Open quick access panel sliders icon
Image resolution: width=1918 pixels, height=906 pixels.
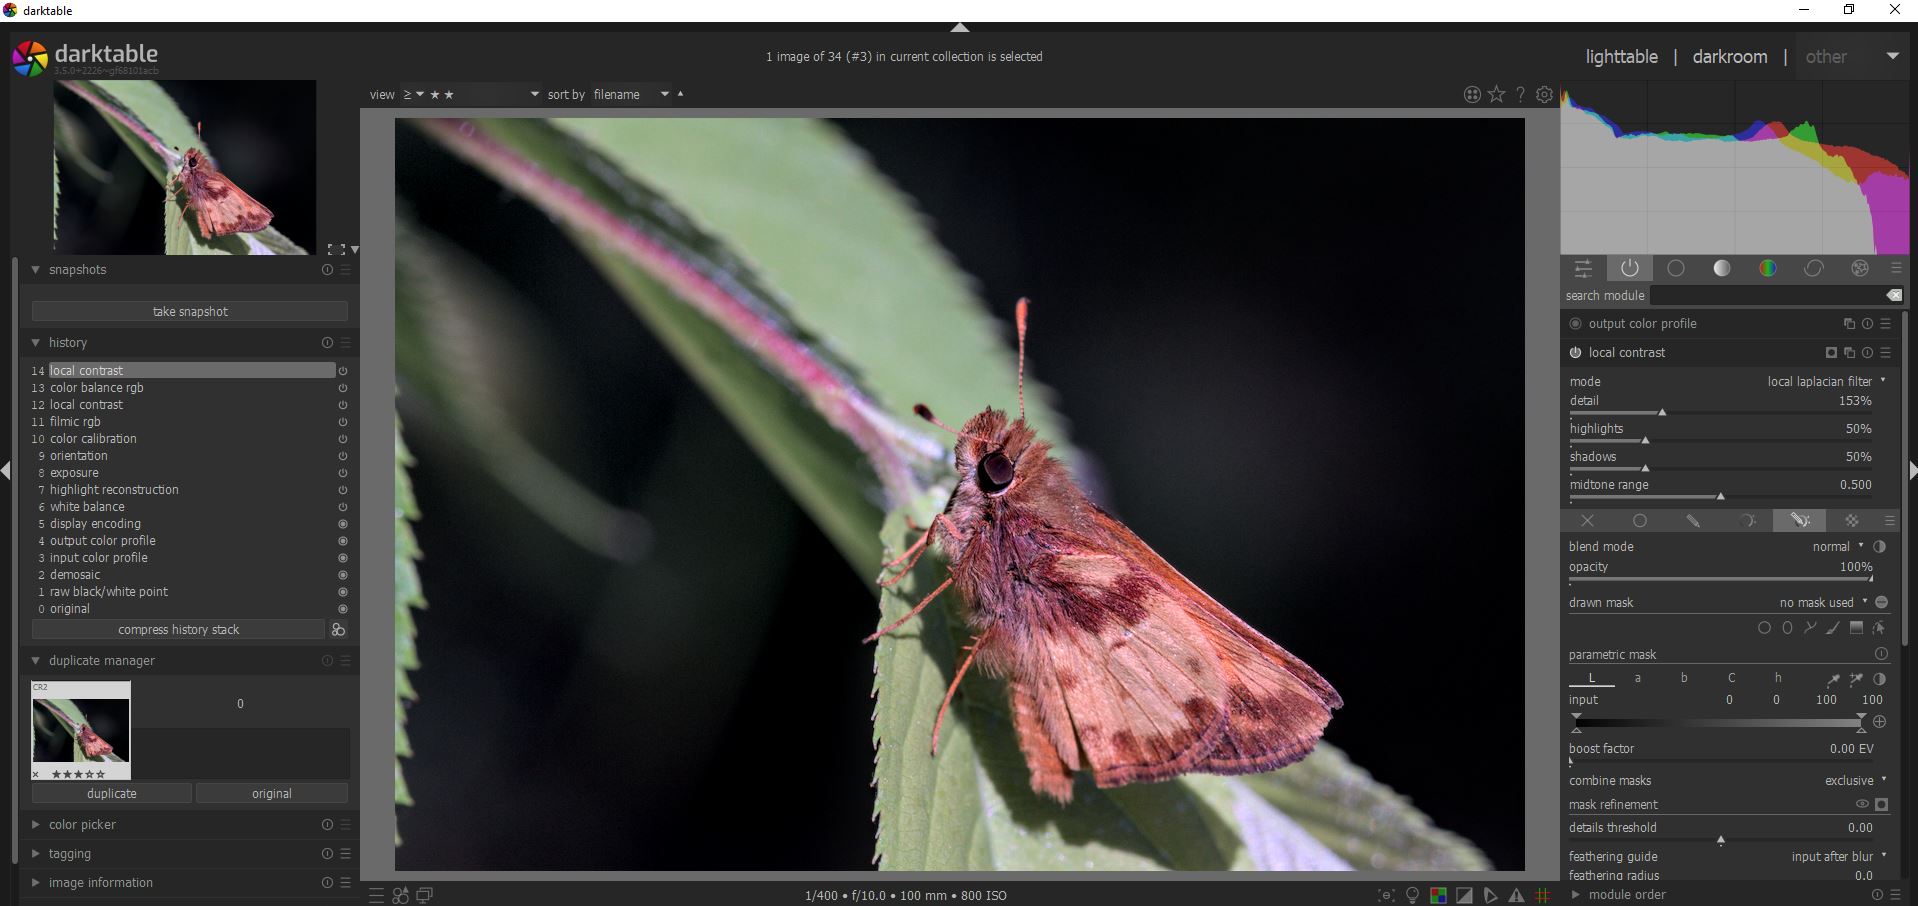pos(1583,268)
